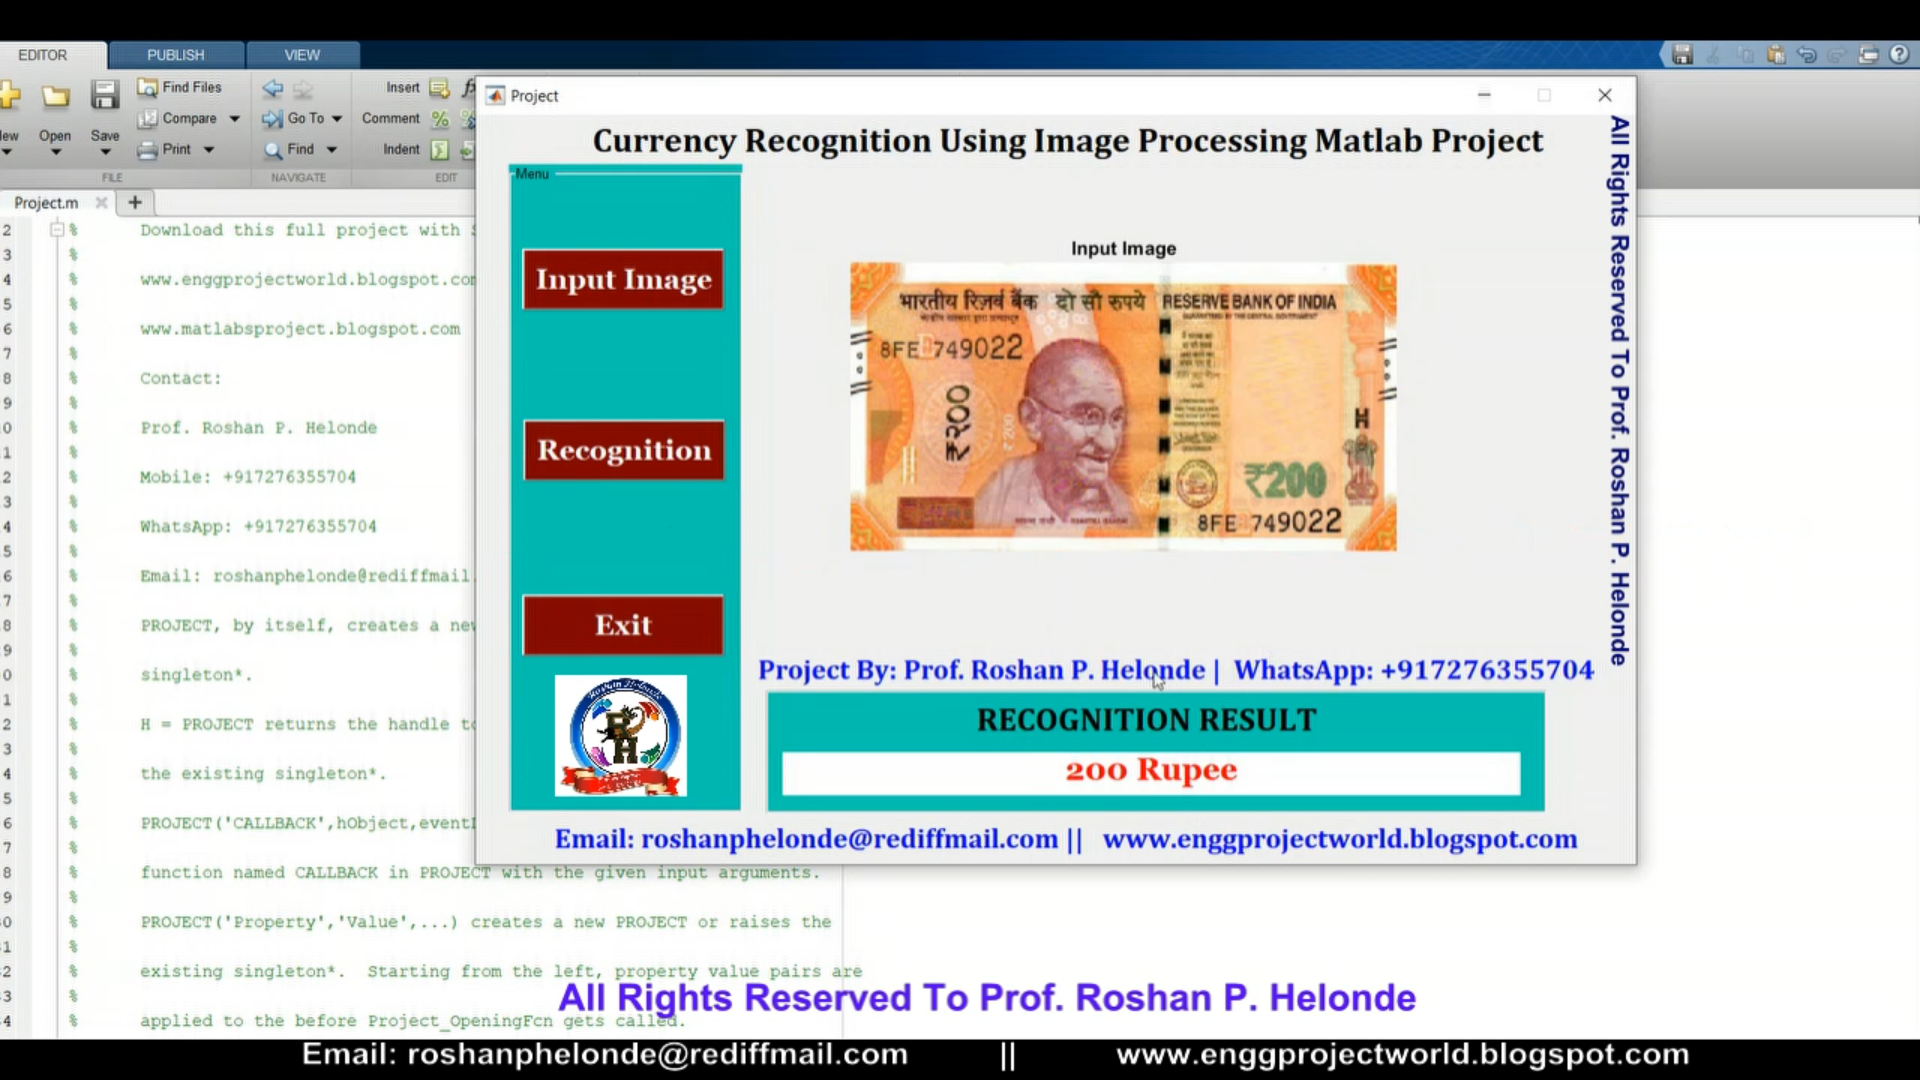Open the dropdown under the Open button

[x=55, y=152]
